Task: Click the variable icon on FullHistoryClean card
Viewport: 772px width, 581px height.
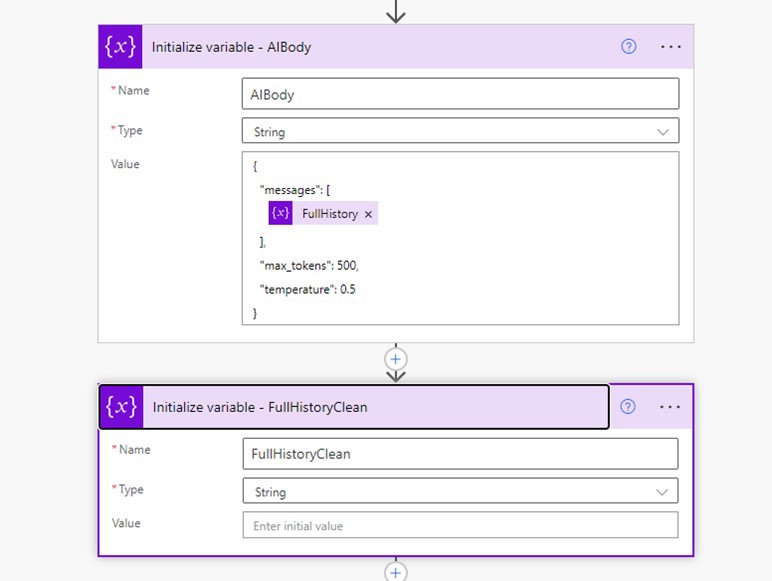Action: click(122, 407)
